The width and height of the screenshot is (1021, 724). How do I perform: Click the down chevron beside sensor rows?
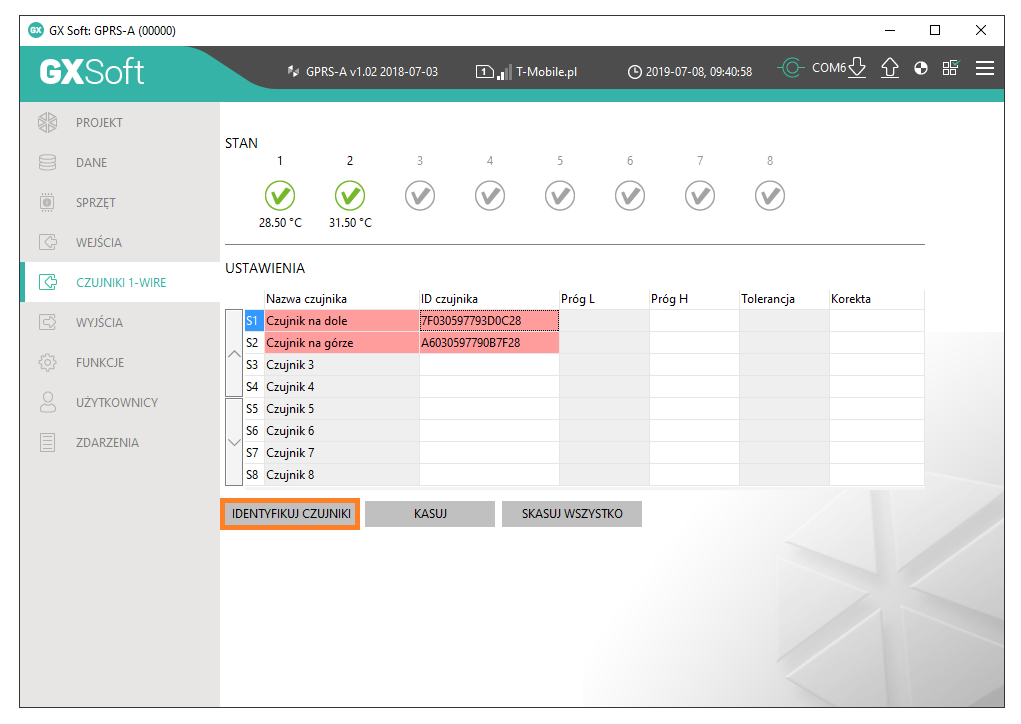pos(234,441)
